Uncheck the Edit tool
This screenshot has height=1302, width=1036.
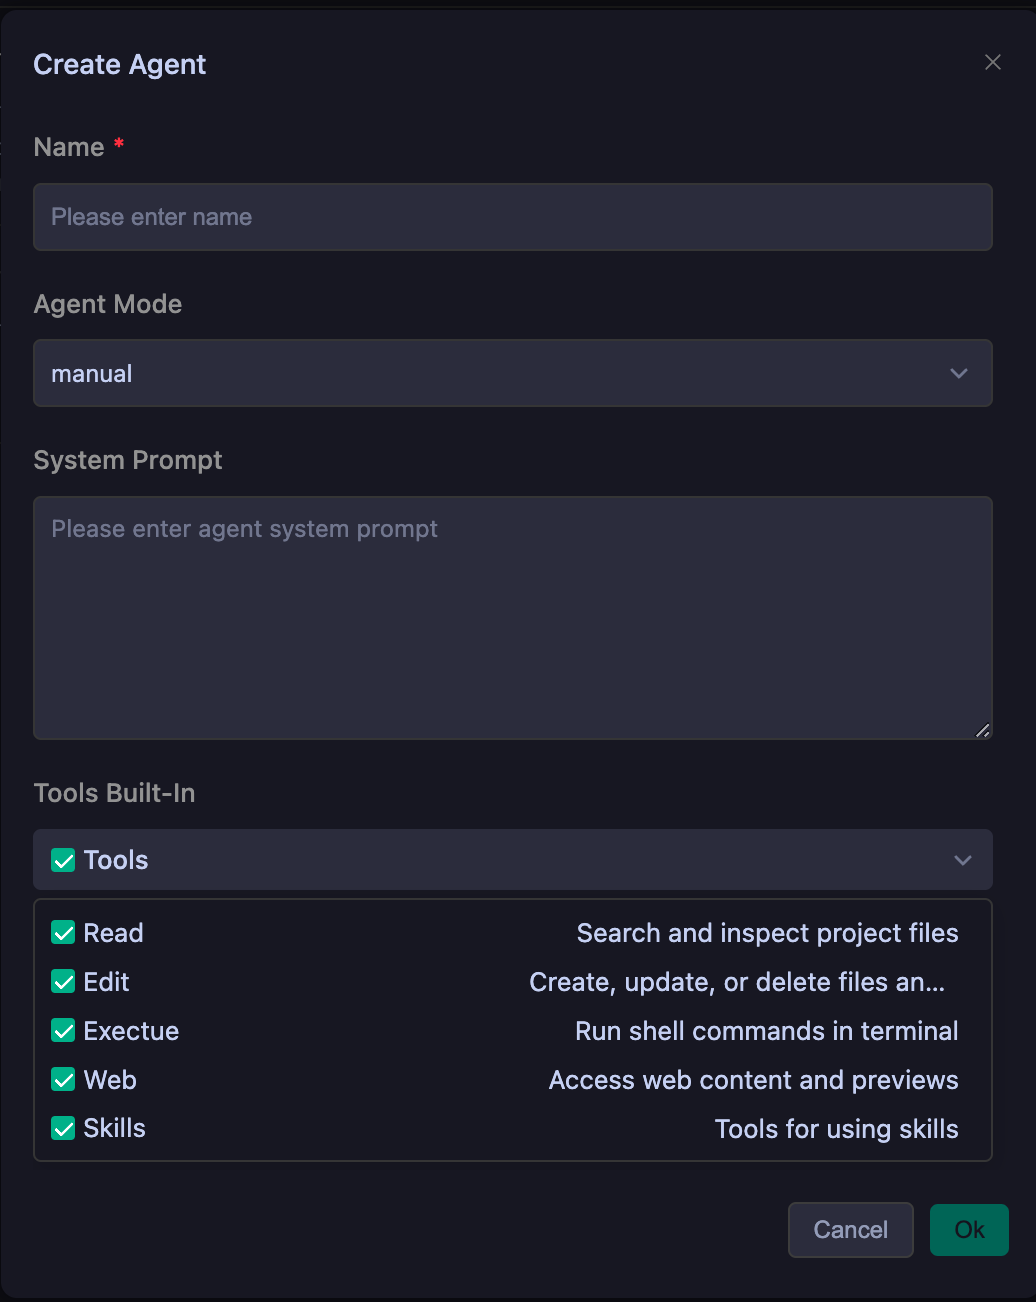click(x=63, y=981)
